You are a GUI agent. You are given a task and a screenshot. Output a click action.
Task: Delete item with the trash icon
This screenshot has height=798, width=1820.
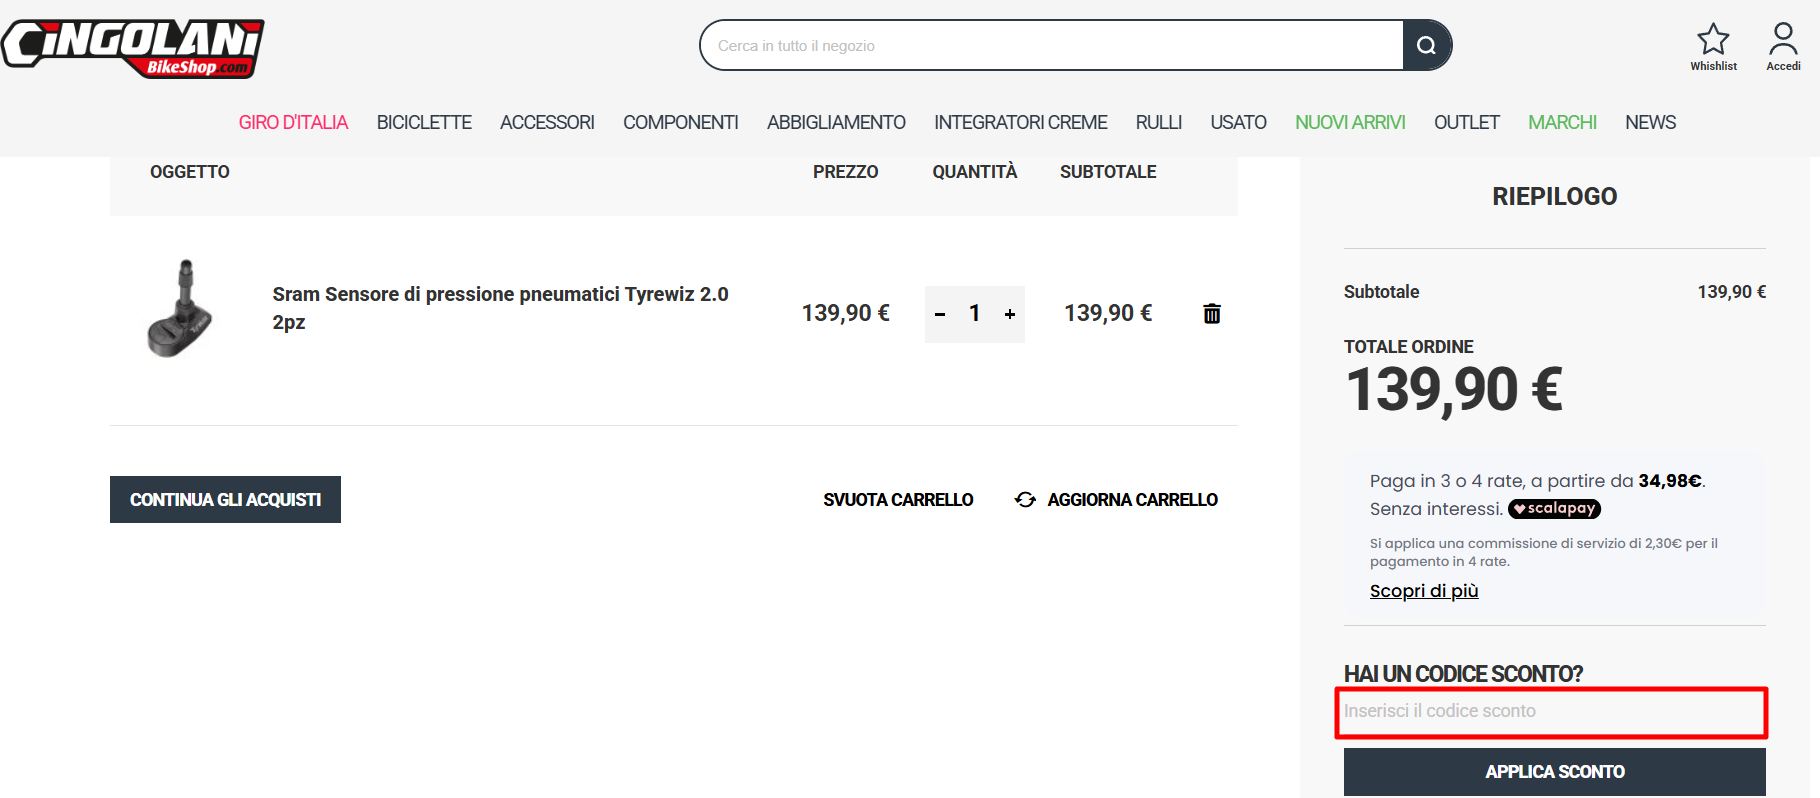tap(1212, 313)
